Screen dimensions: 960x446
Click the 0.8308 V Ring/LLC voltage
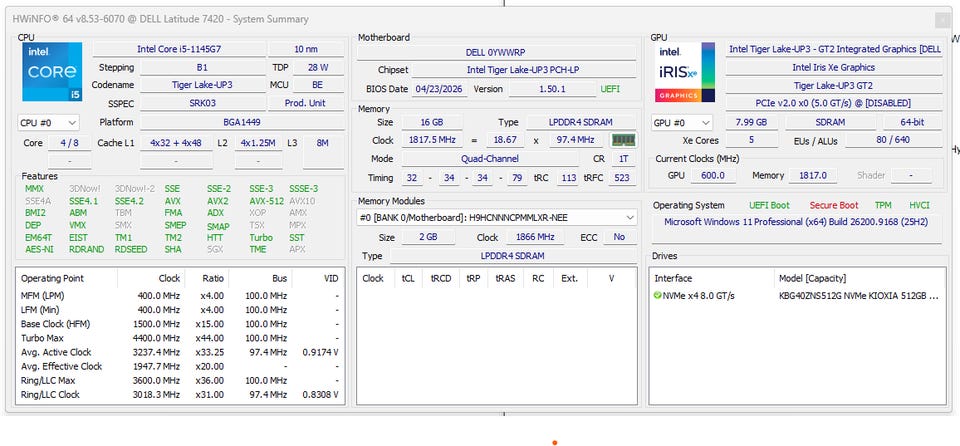coord(320,395)
